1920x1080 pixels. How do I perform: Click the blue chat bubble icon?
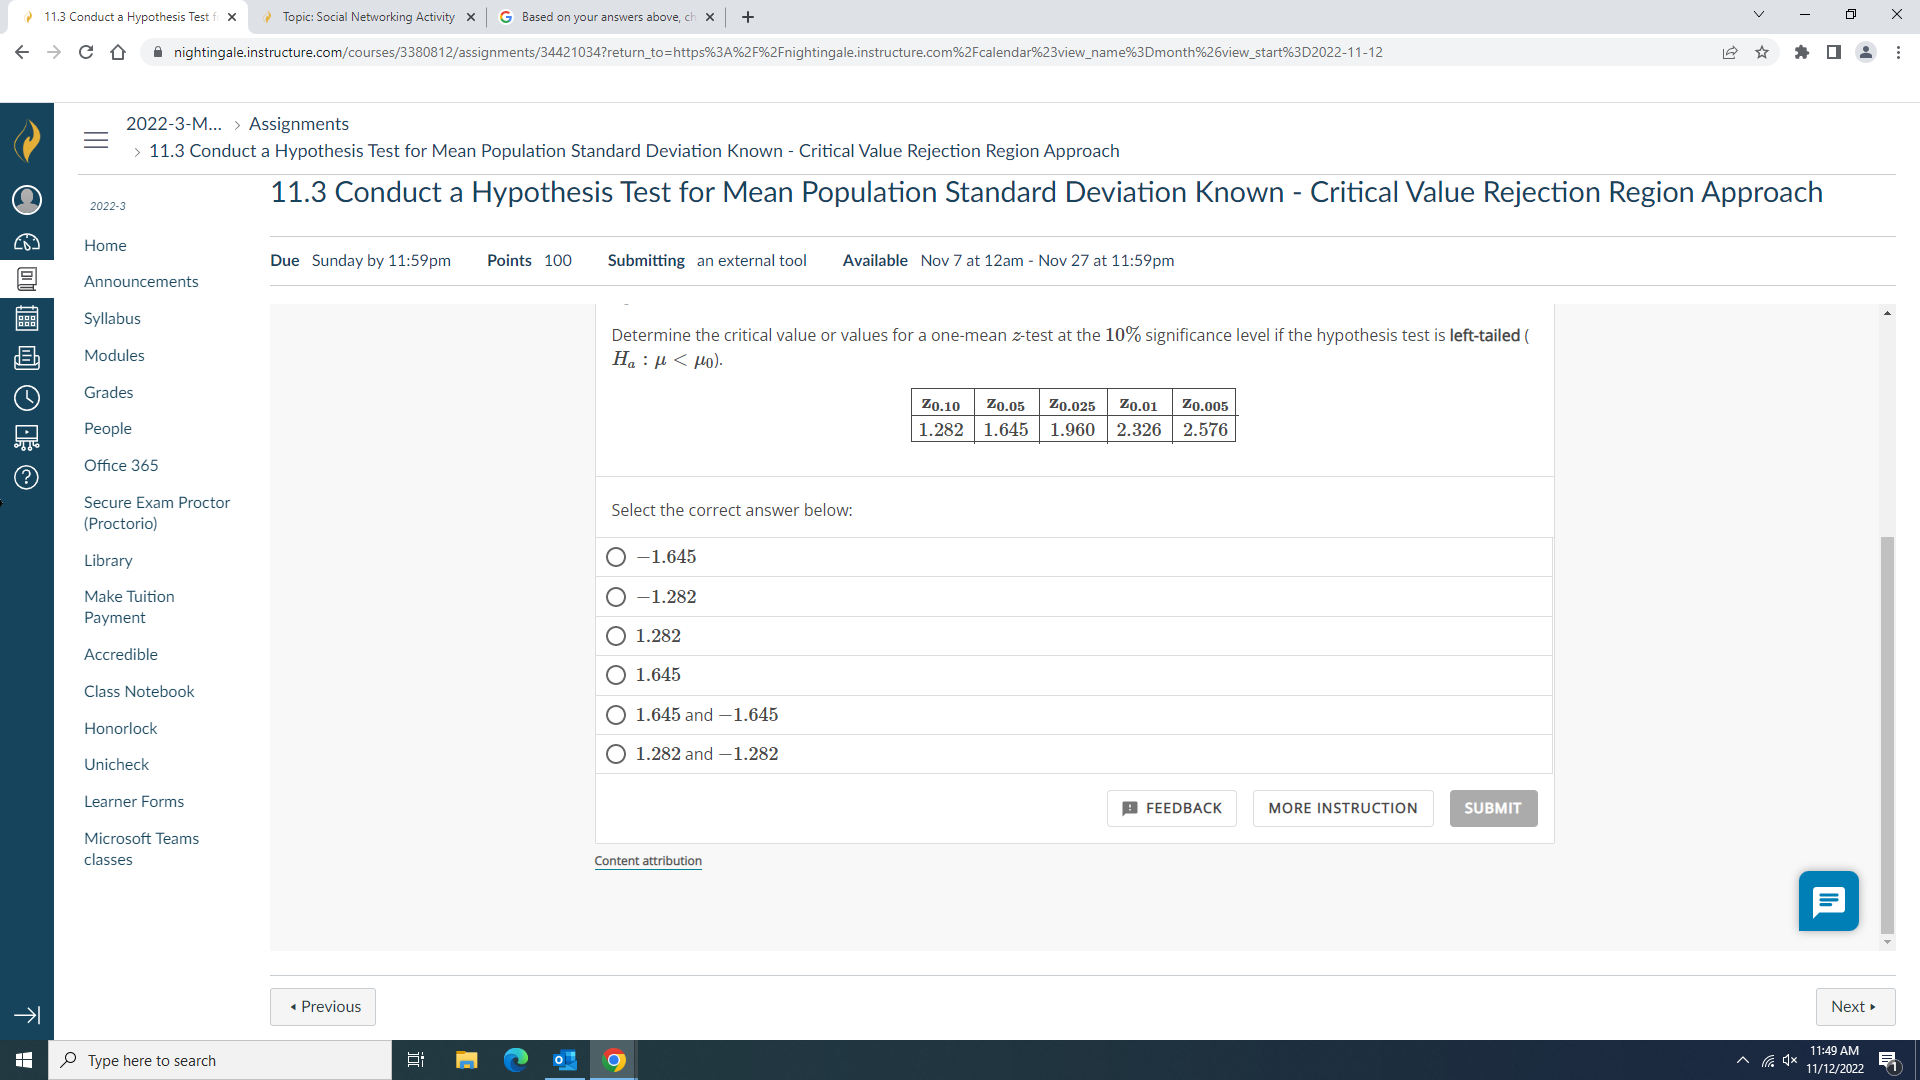coord(1828,901)
